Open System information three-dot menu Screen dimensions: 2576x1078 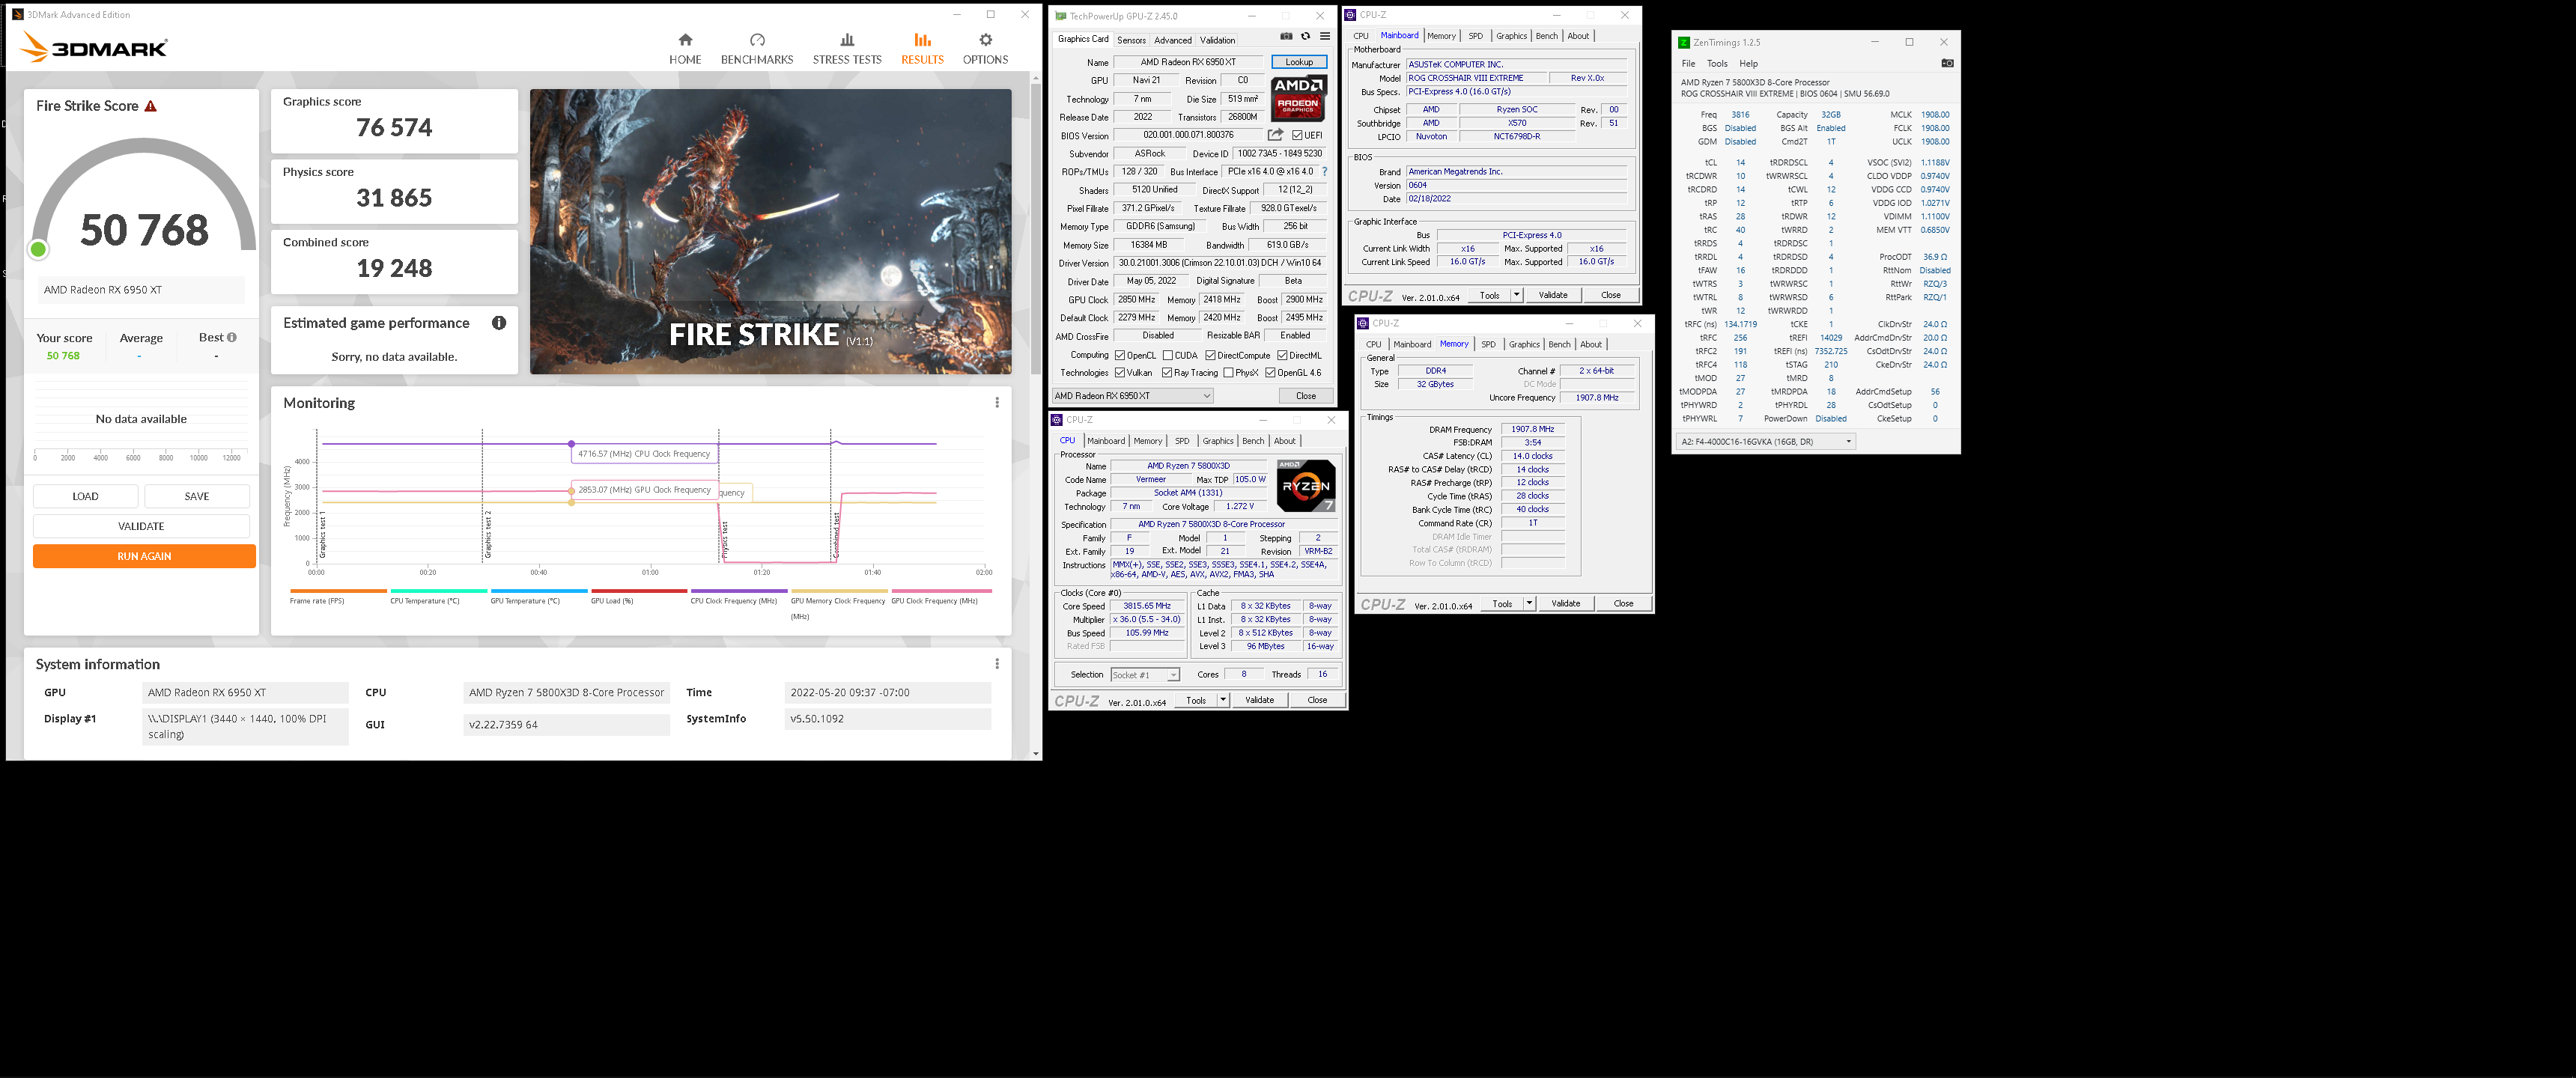996,664
